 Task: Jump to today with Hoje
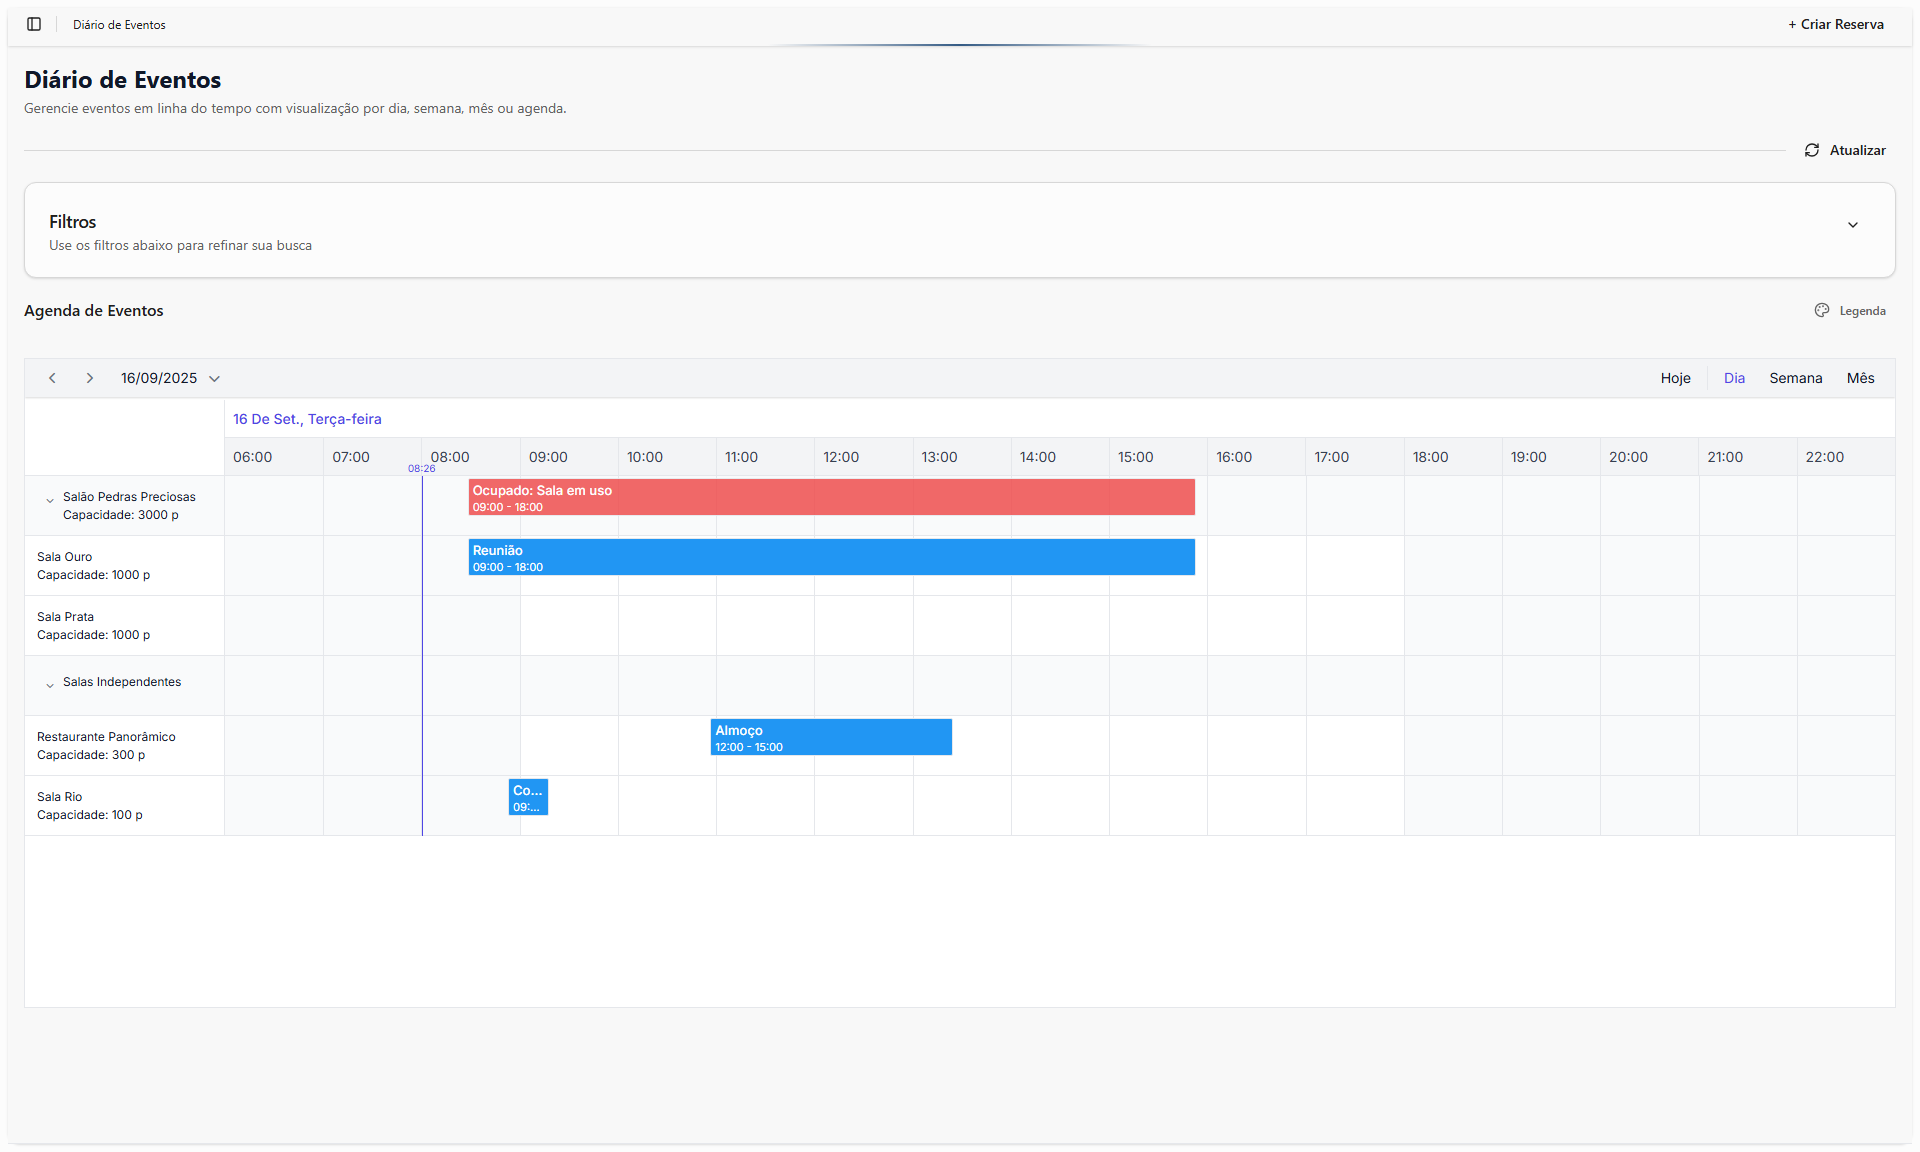click(1675, 378)
